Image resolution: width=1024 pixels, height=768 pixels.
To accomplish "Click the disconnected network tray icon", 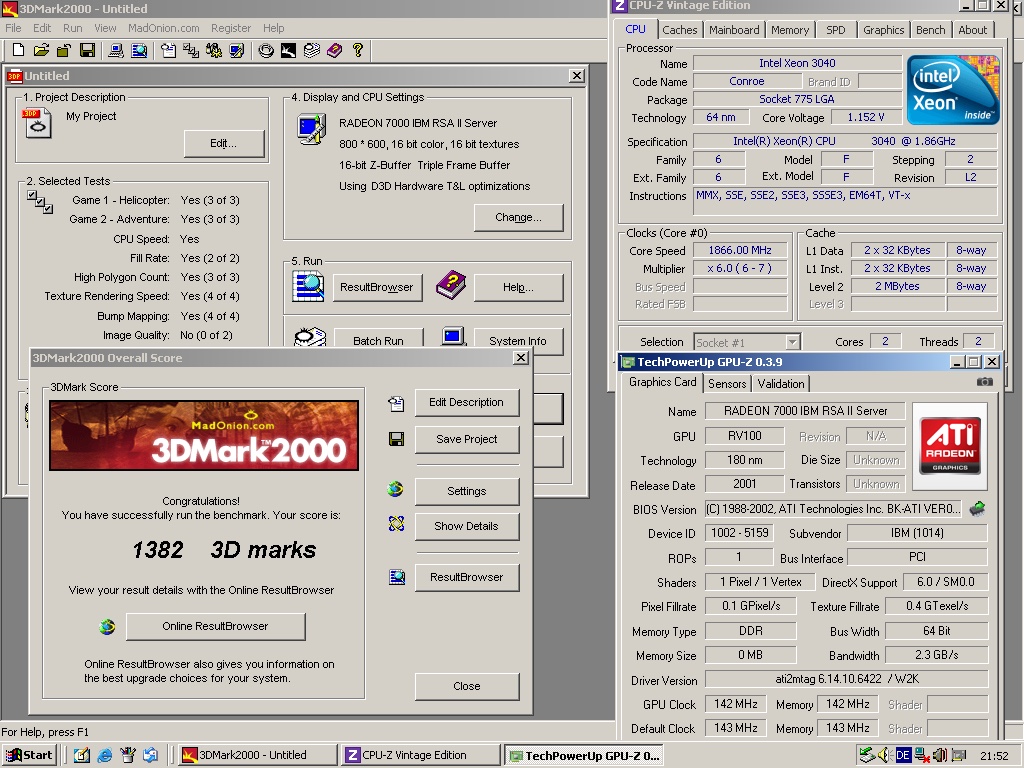I will point(921,756).
